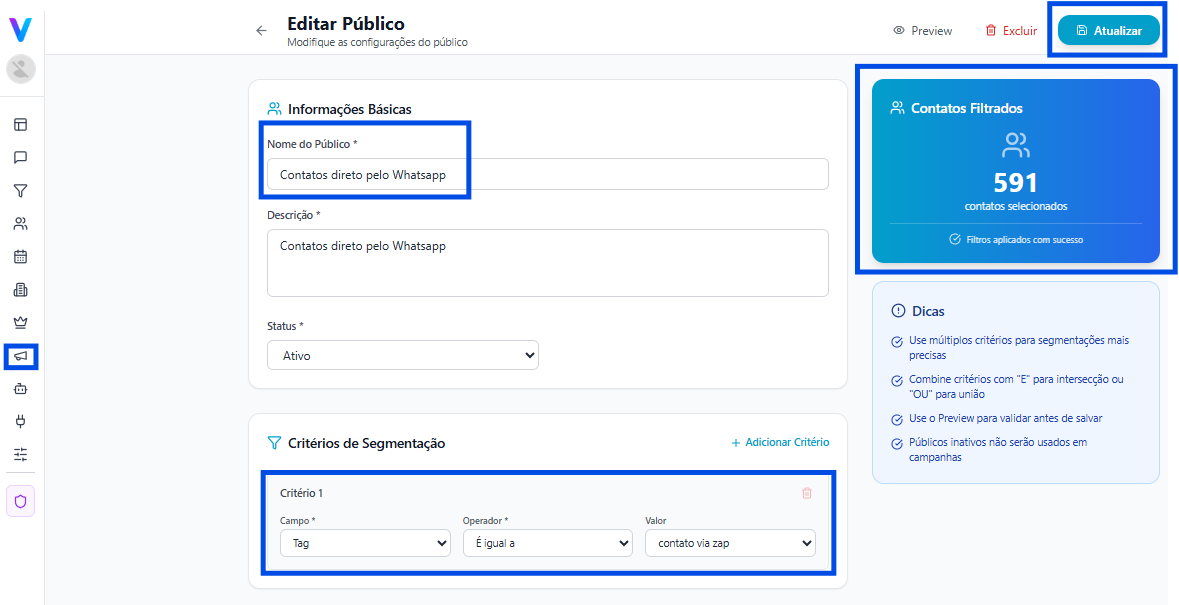Click the Nome do Público input field
1179x605 pixels.
[547, 174]
